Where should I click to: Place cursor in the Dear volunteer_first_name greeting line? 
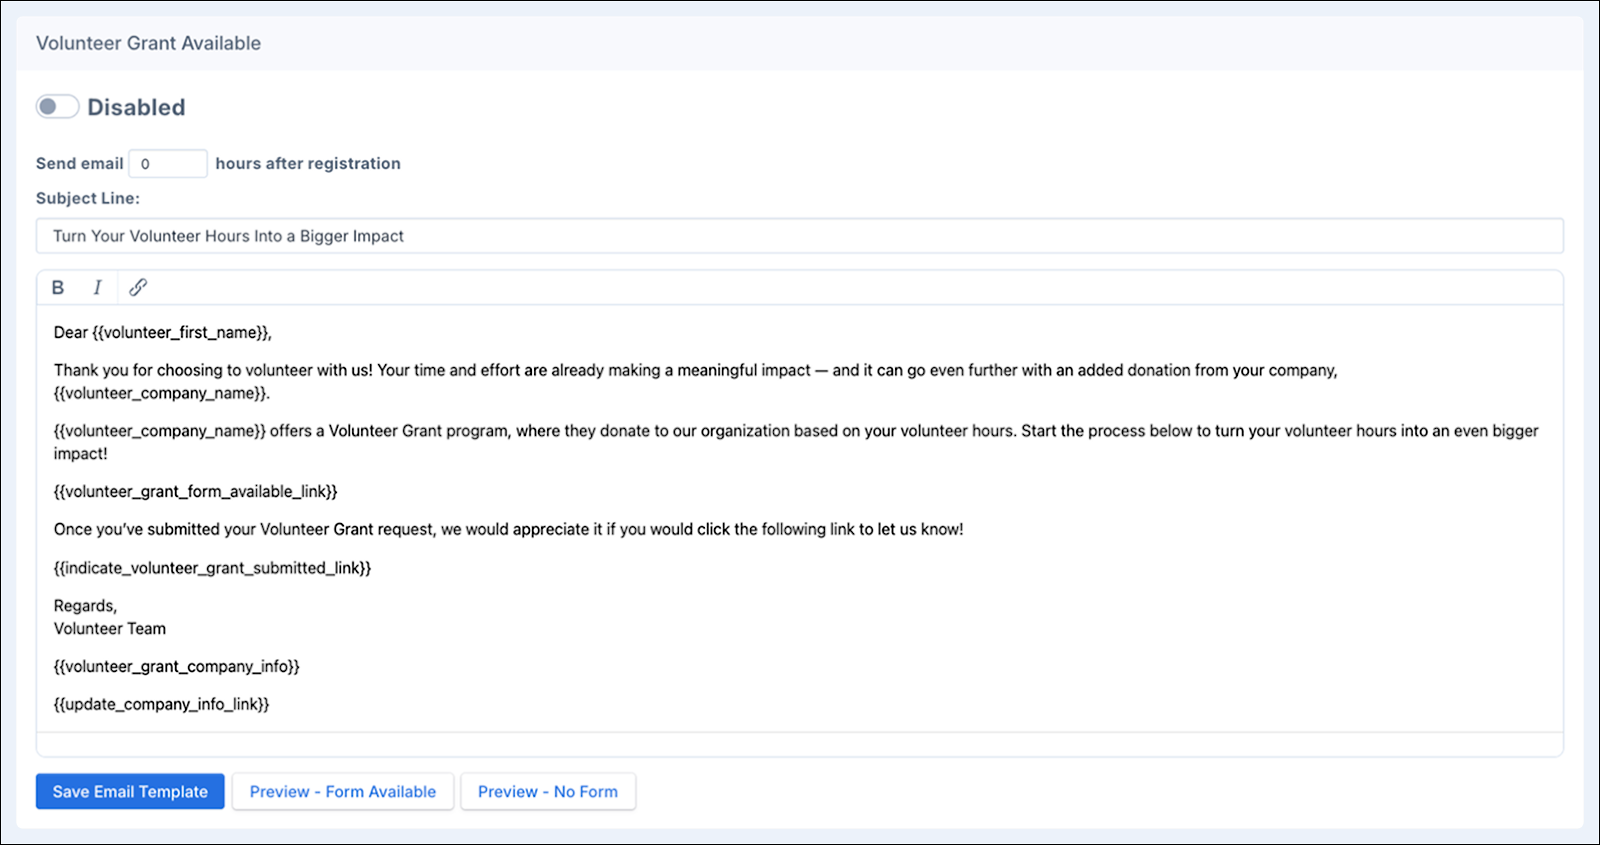[162, 333]
